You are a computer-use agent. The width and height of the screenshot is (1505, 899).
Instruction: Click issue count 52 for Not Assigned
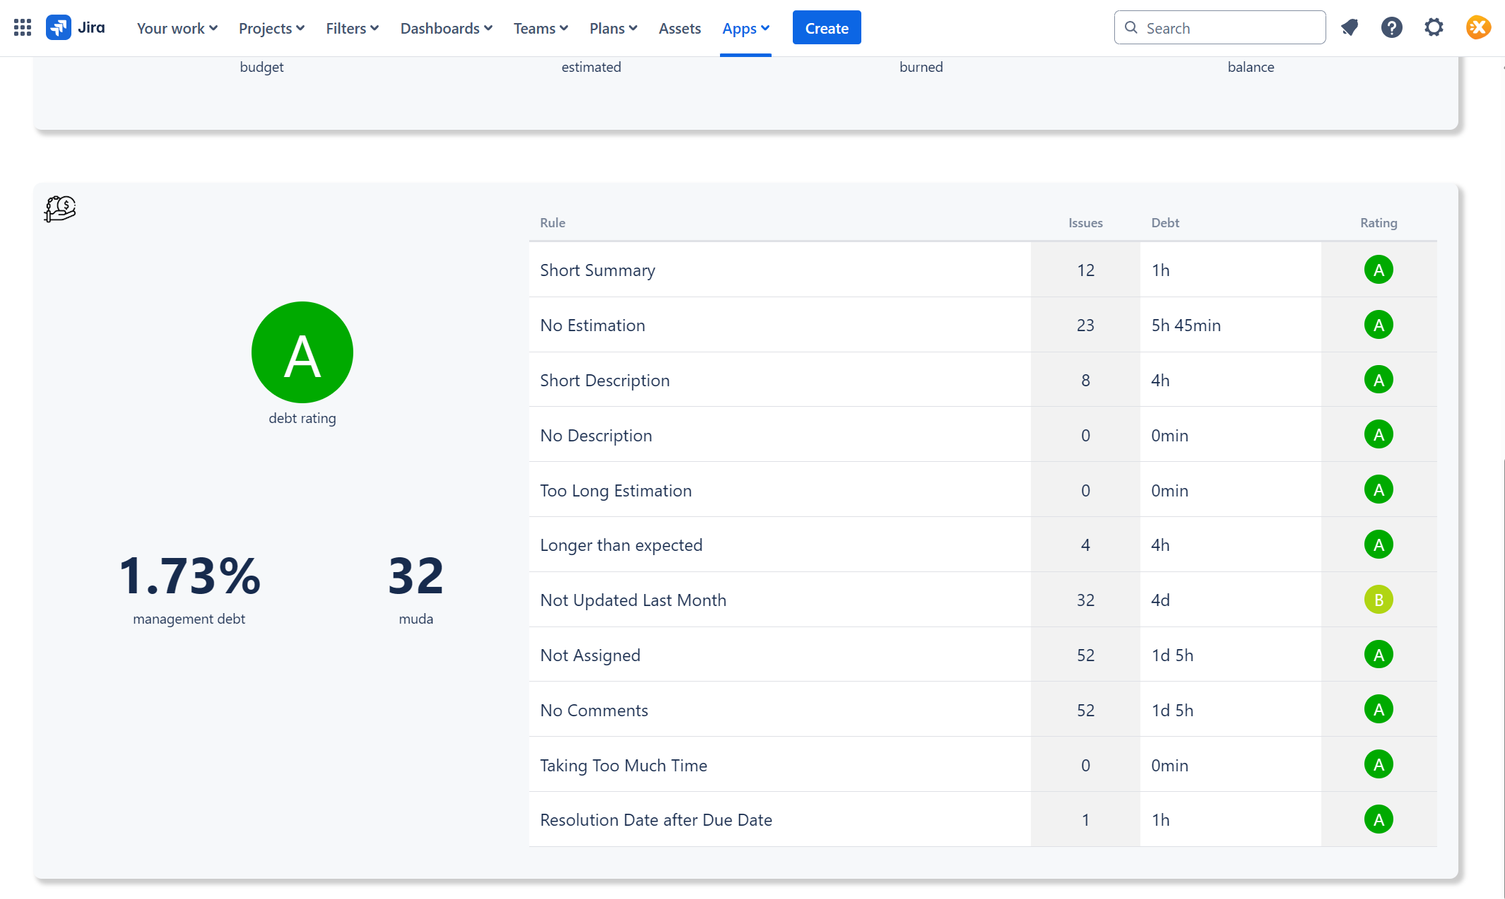pos(1085,655)
